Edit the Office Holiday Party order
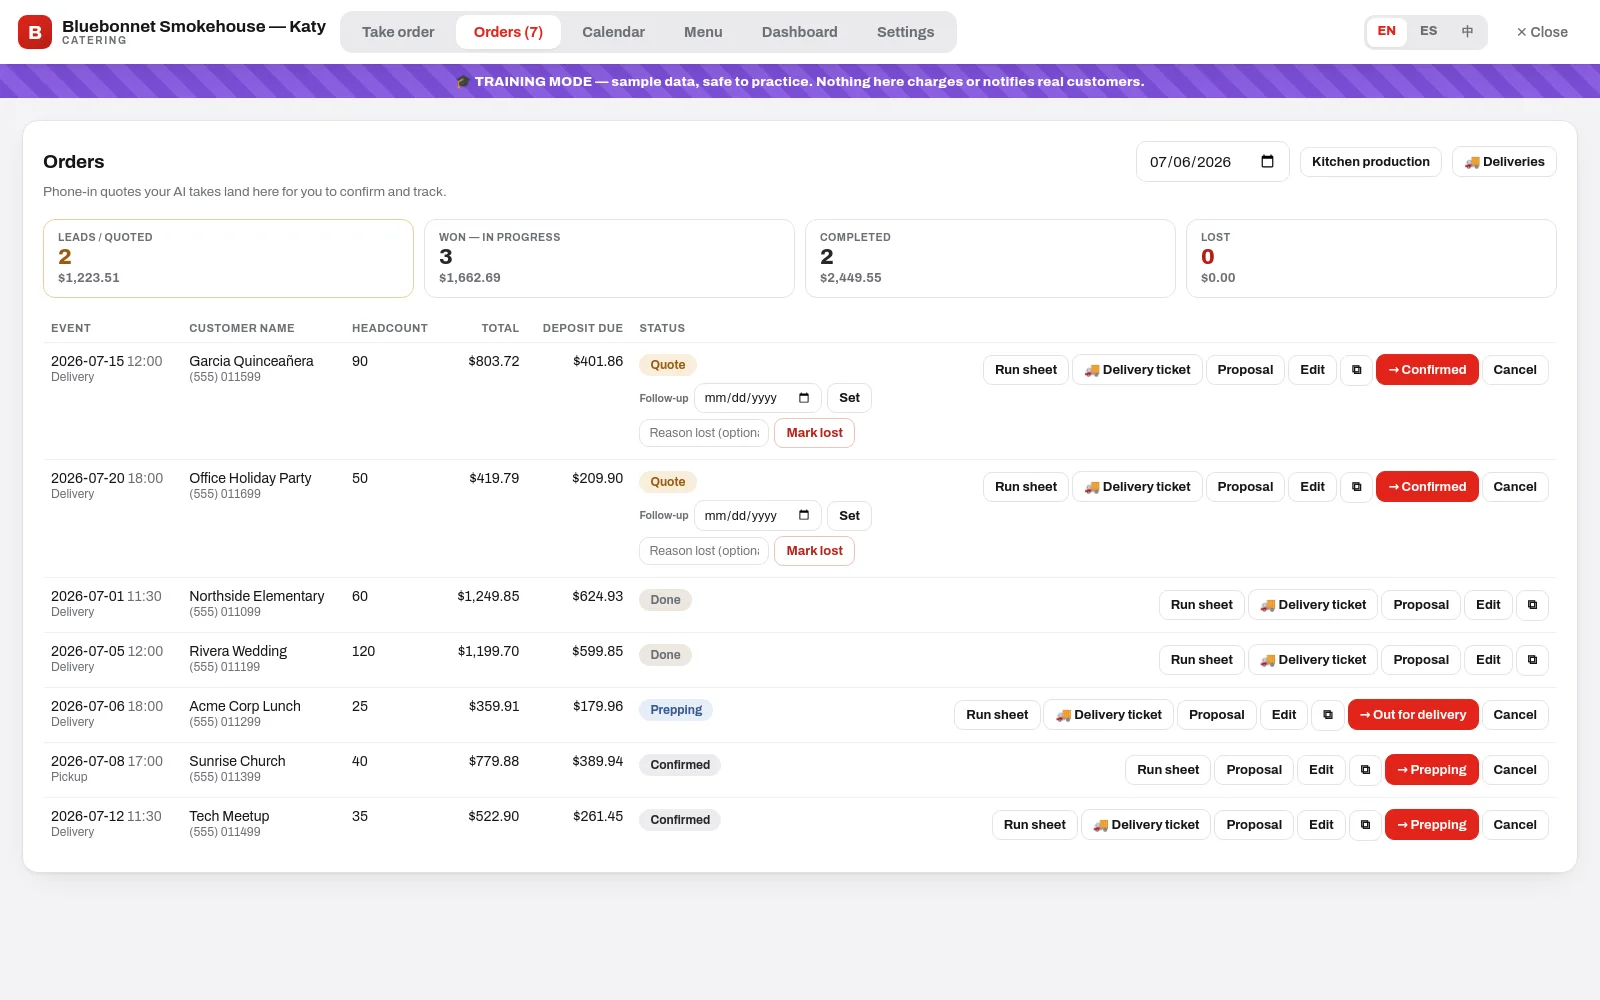Screen dimensions: 1600x1000 (1312, 487)
